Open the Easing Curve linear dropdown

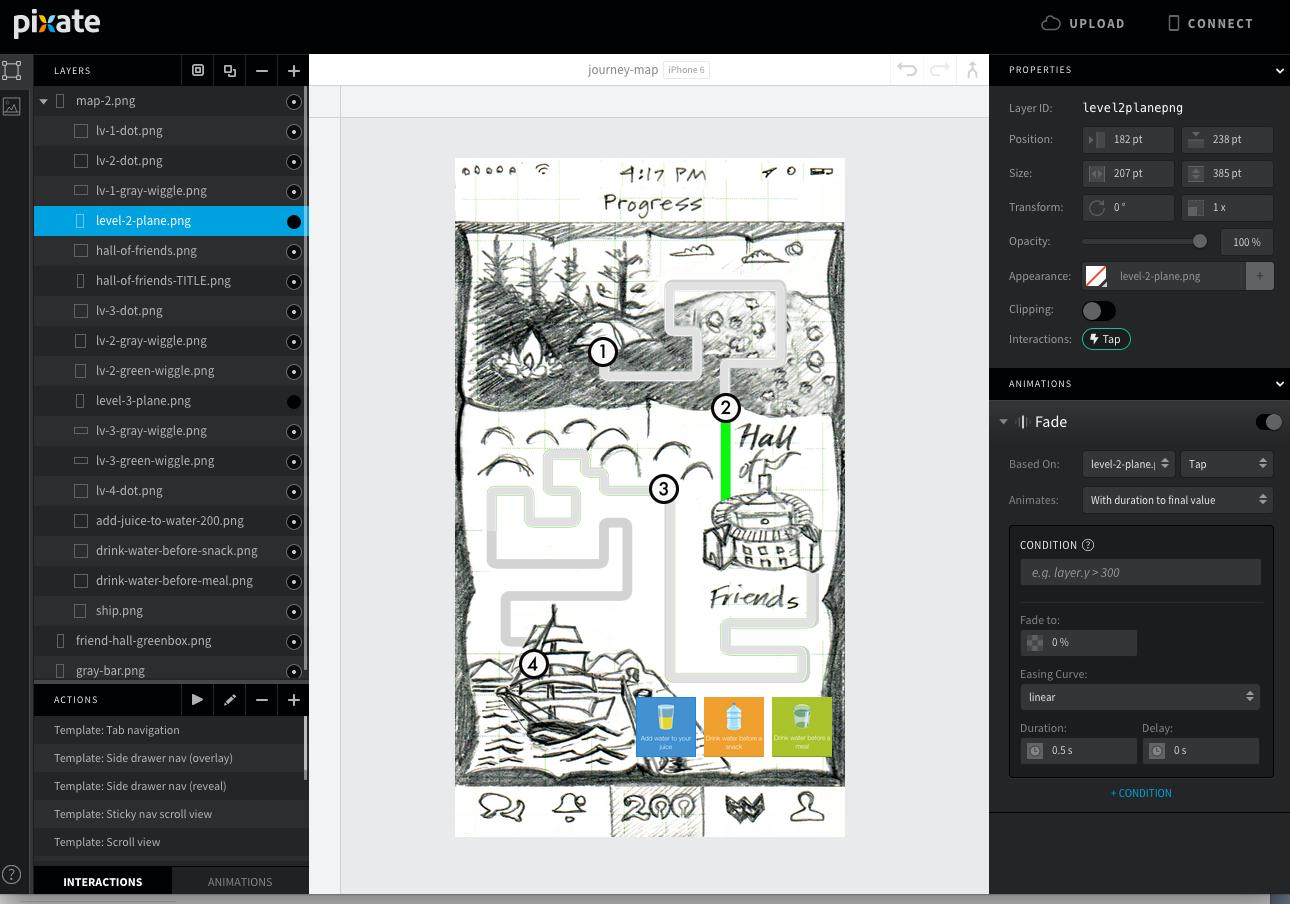(1140, 696)
